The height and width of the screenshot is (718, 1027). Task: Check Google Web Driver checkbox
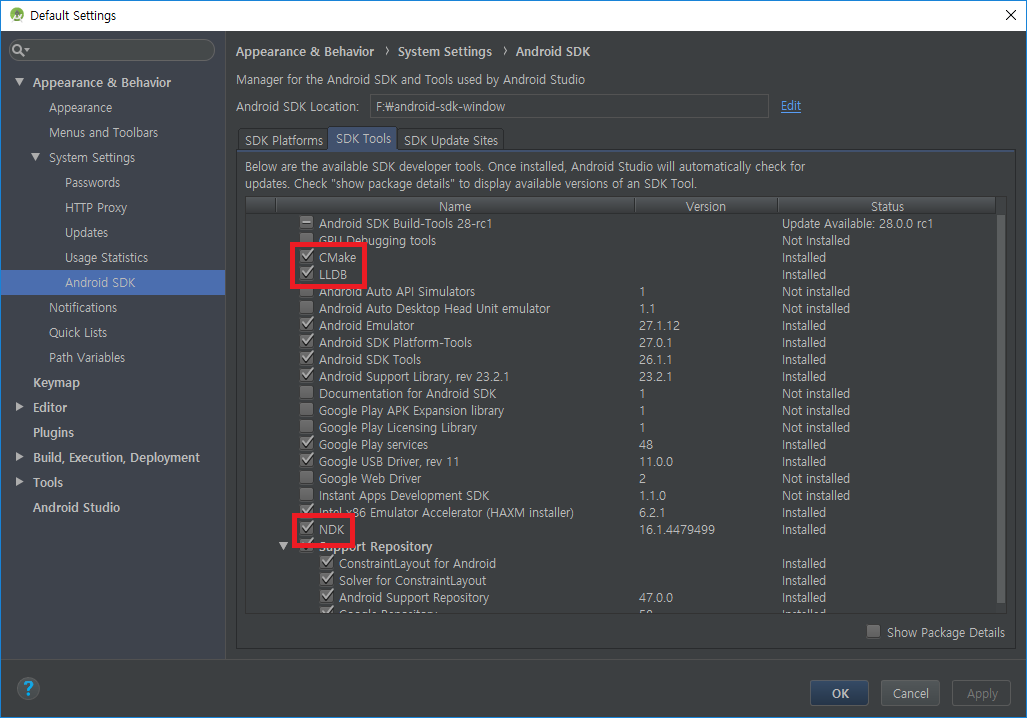point(307,478)
